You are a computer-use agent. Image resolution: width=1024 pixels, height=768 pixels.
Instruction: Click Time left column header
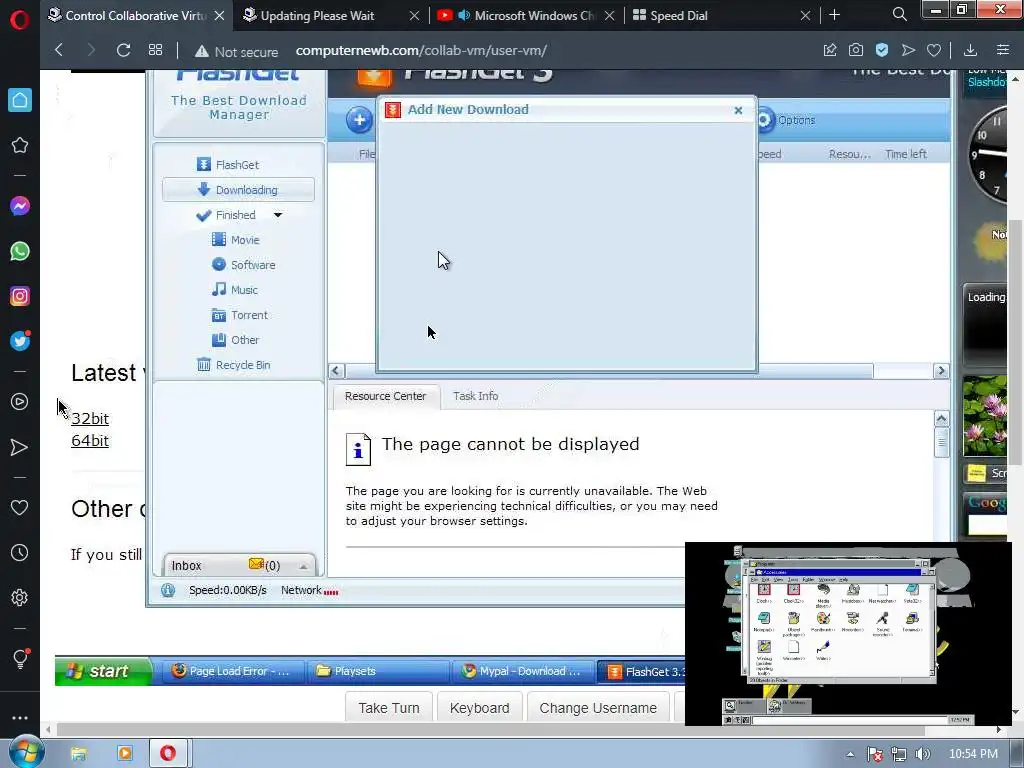coord(905,154)
